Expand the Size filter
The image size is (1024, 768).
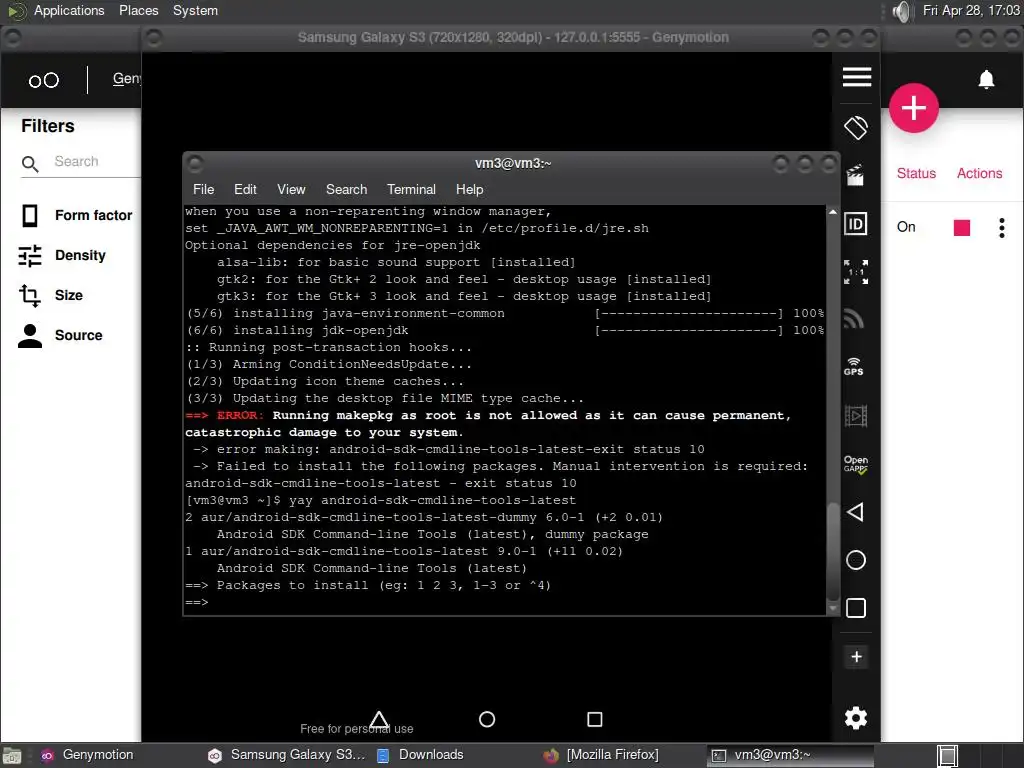tap(51, 295)
